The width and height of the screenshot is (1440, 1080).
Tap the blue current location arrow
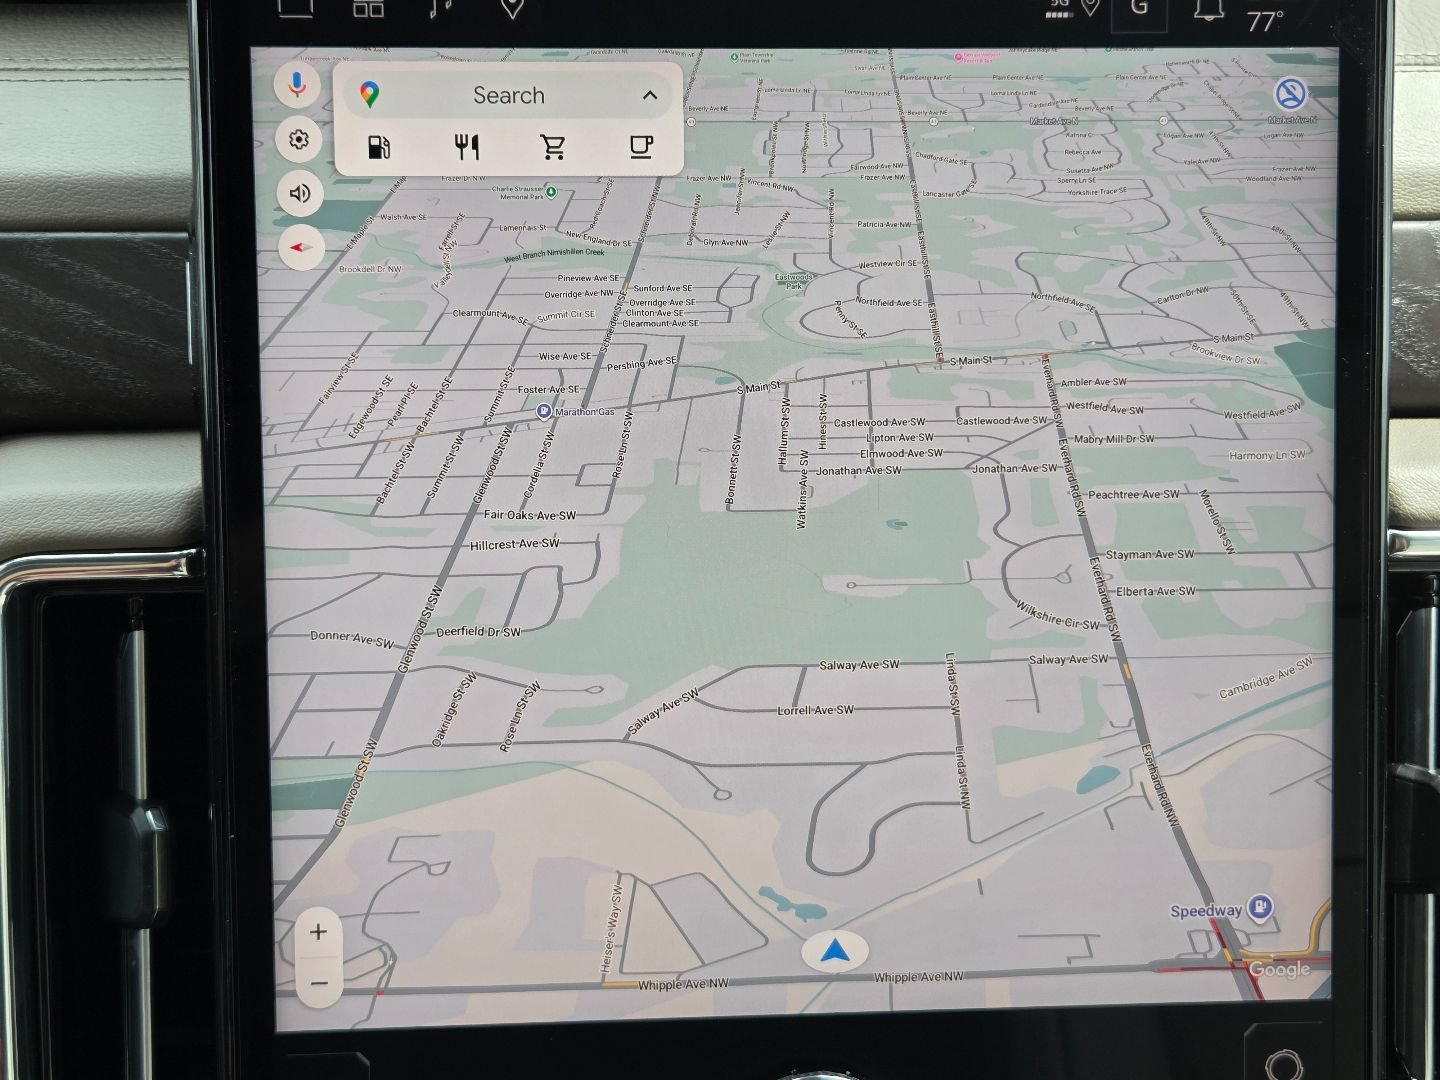click(x=834, y=951)
